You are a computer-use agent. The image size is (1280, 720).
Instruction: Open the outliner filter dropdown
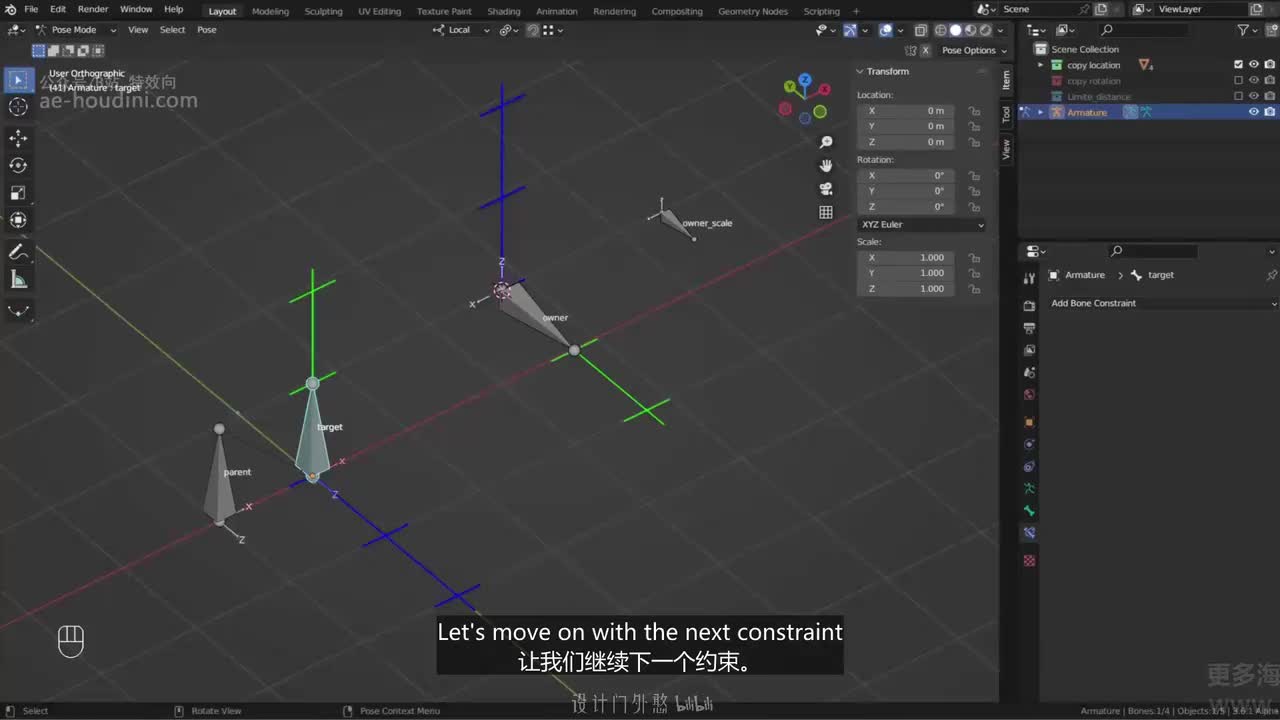(x=1246, y=30)
